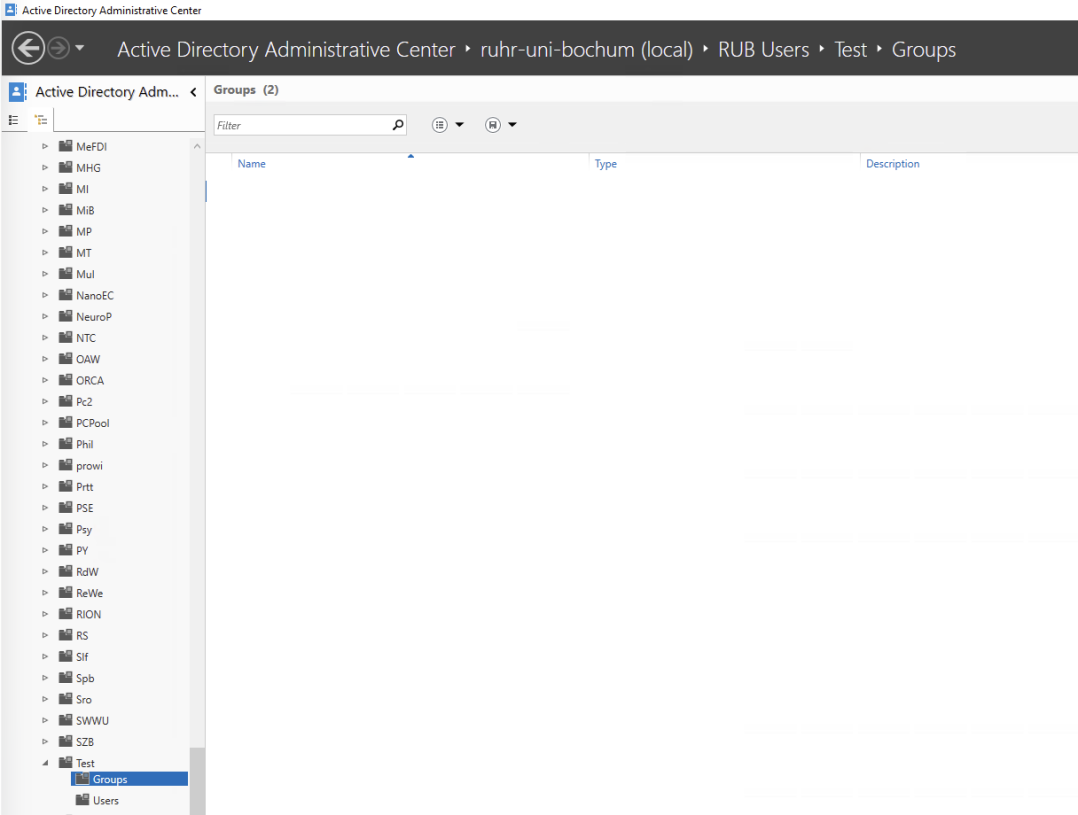Image resolution: width=1078 pixels, height=815 pixels.
Task: Click 'ruhr-uni-bochum (local)' in the breadcrumb
Action: 586,50
